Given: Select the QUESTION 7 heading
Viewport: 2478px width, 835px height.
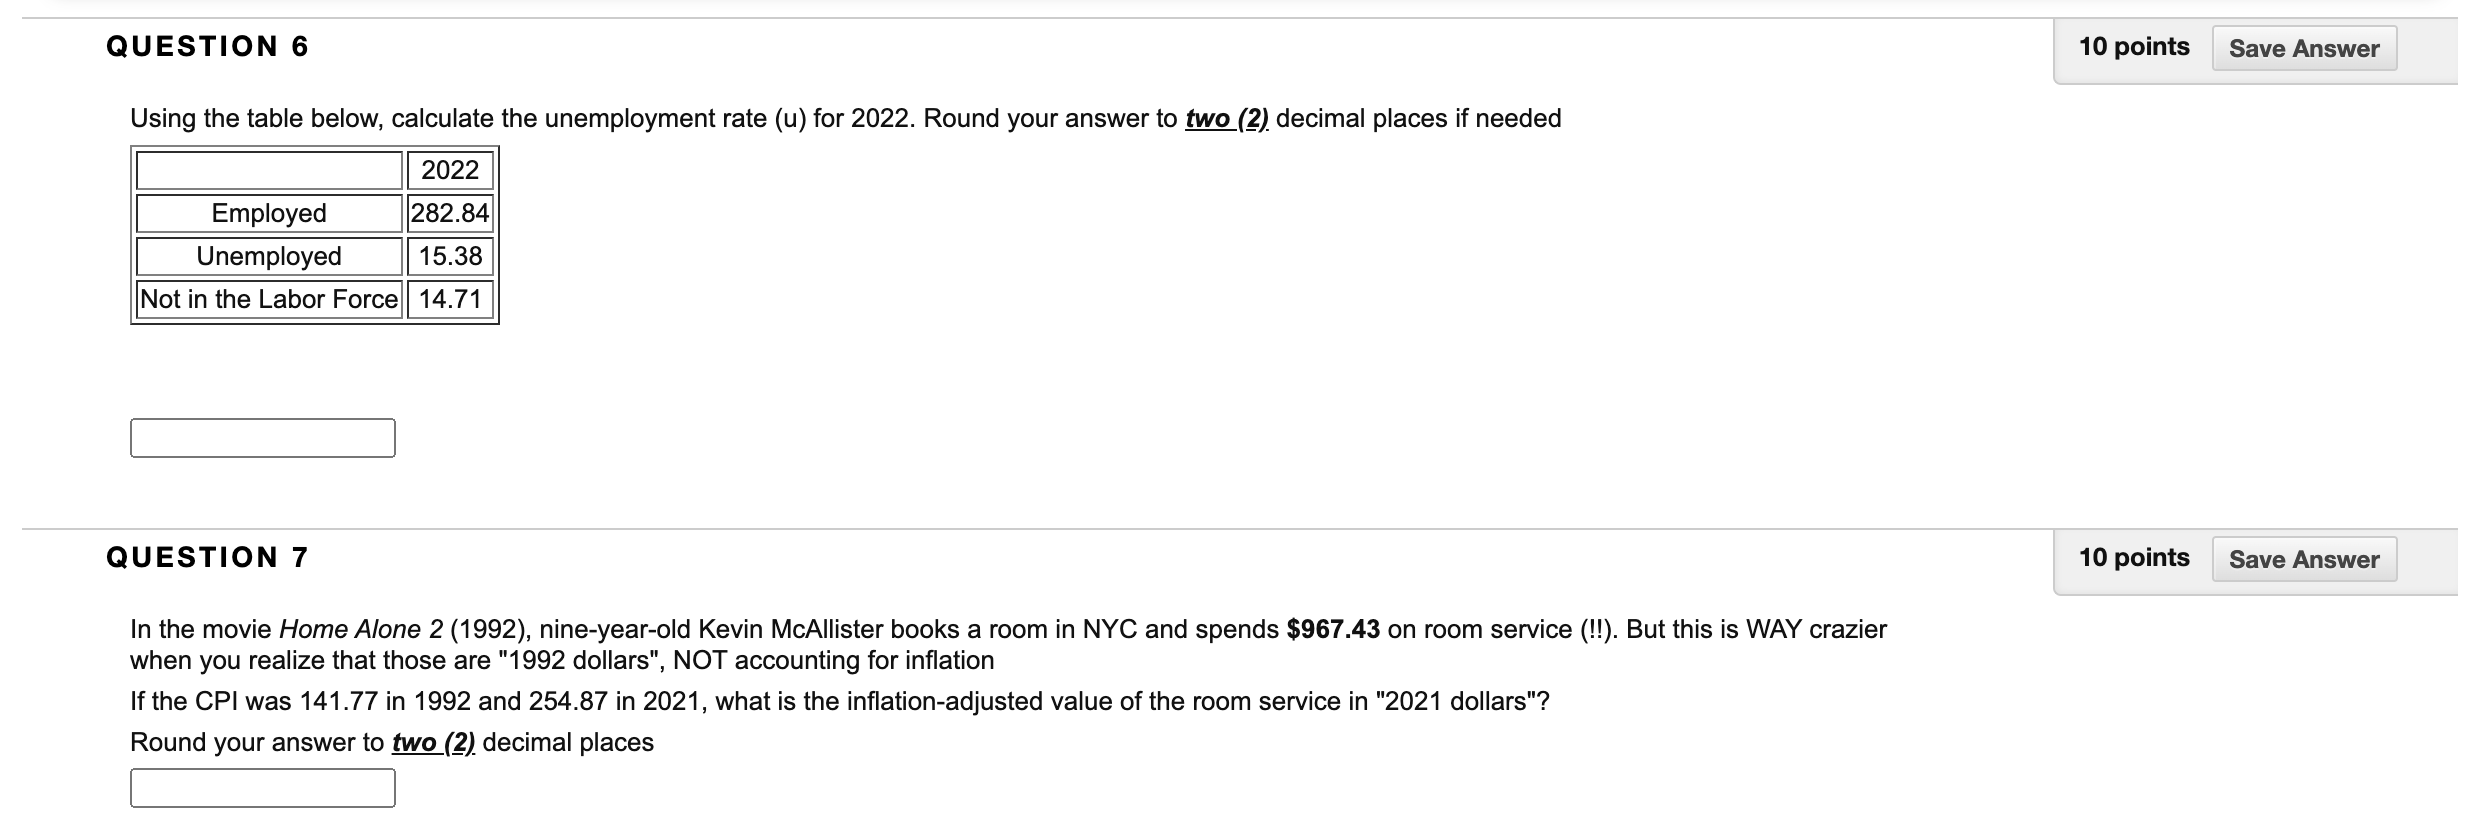Looking at the screenshot, I should click(x=205, y=557).
